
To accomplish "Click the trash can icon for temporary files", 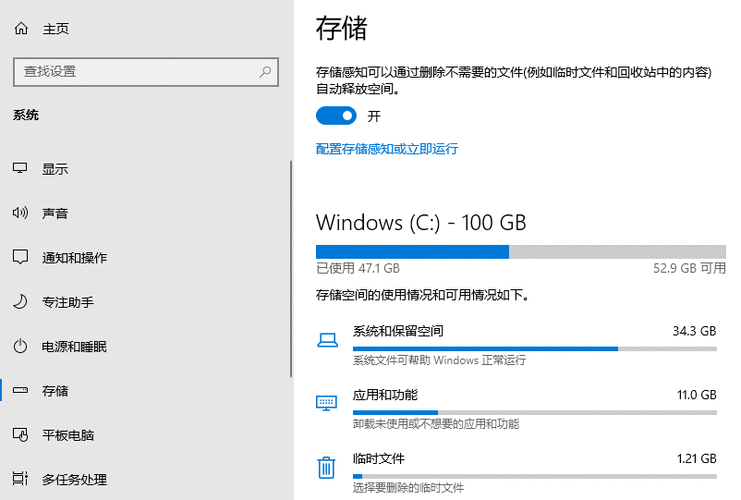I will (x=326, y=467).
